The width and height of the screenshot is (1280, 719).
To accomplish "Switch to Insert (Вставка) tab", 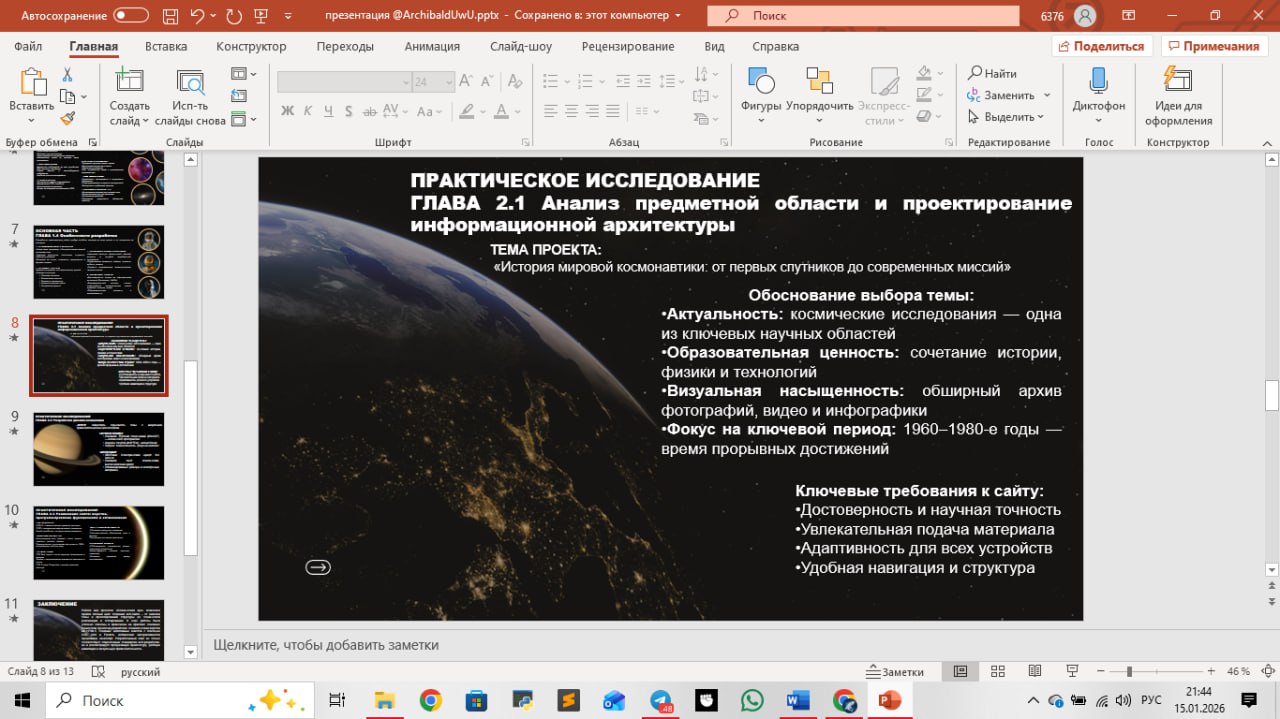I will coord(166,46).
